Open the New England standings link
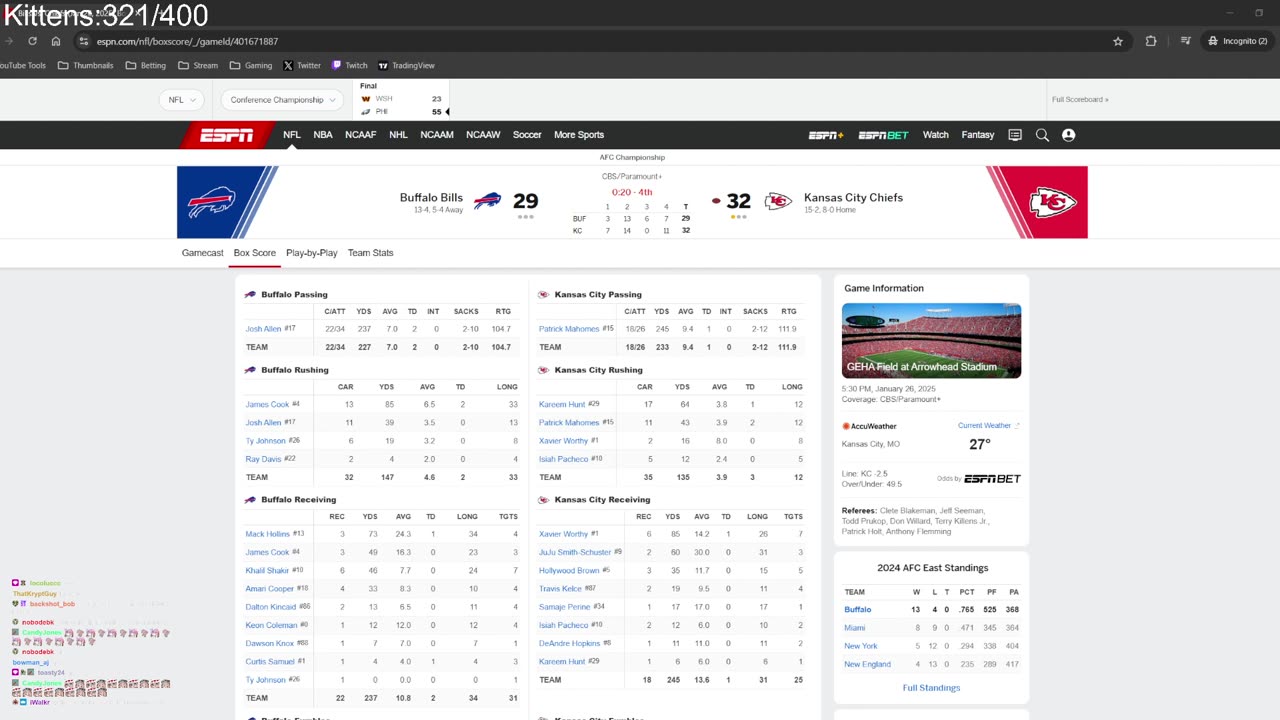1280x720 pixels. click(x=867, y=665)
